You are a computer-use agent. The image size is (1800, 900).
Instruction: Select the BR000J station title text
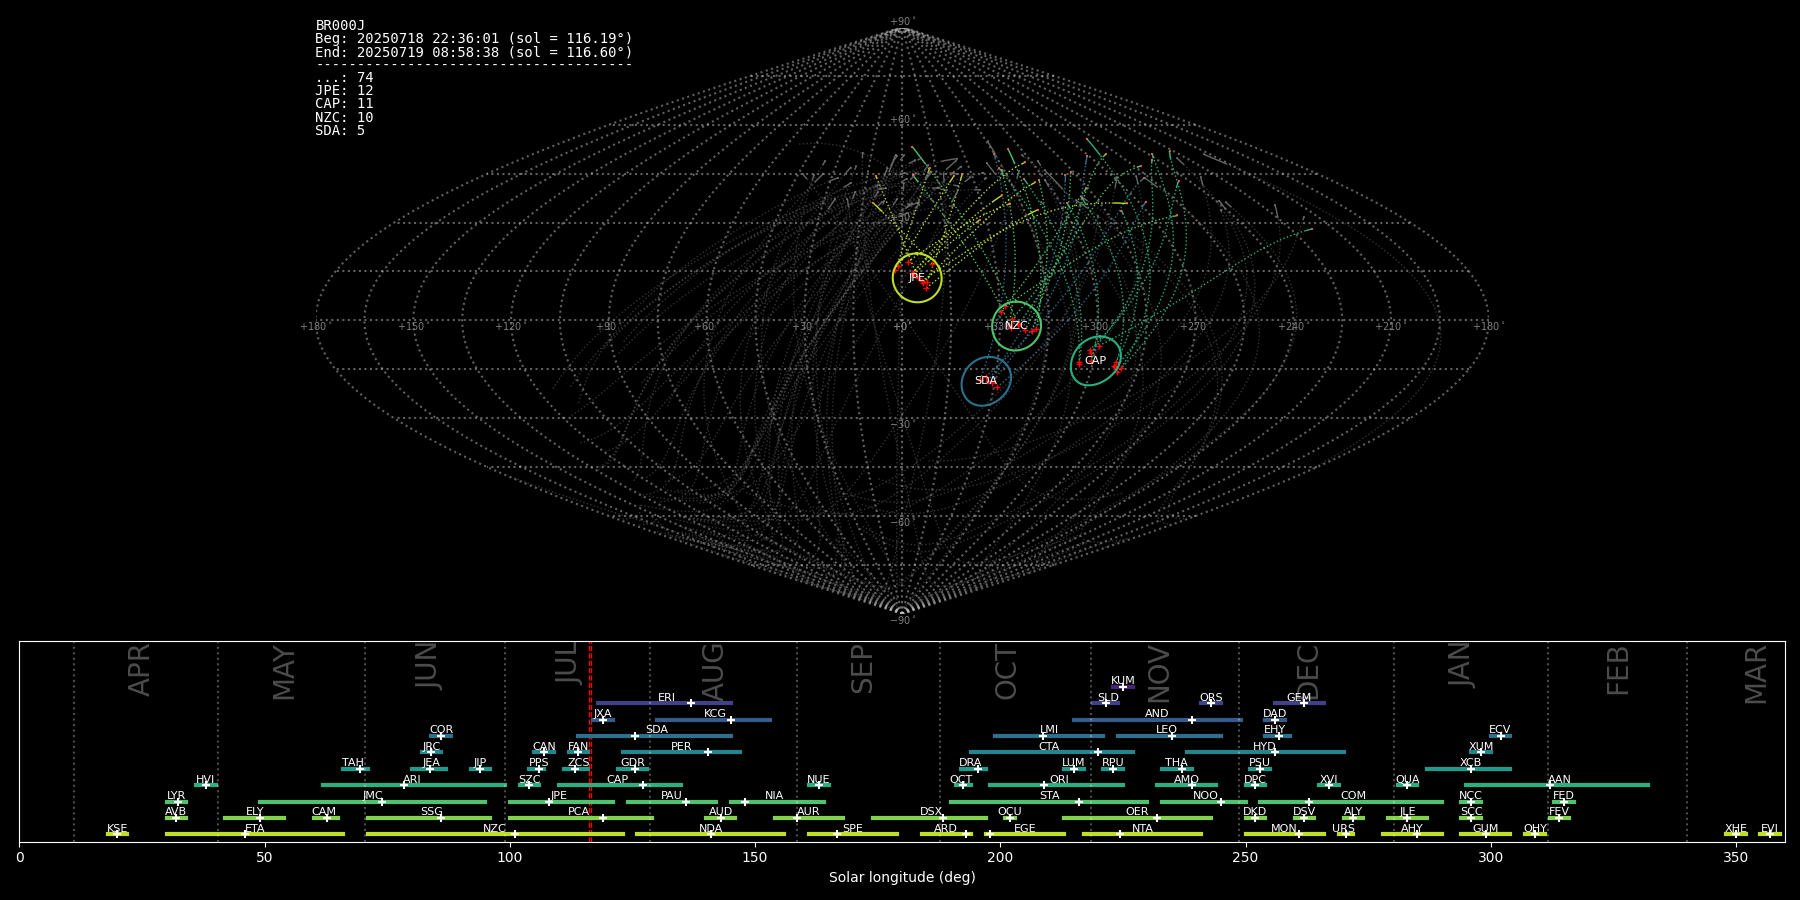click(340, 26)
